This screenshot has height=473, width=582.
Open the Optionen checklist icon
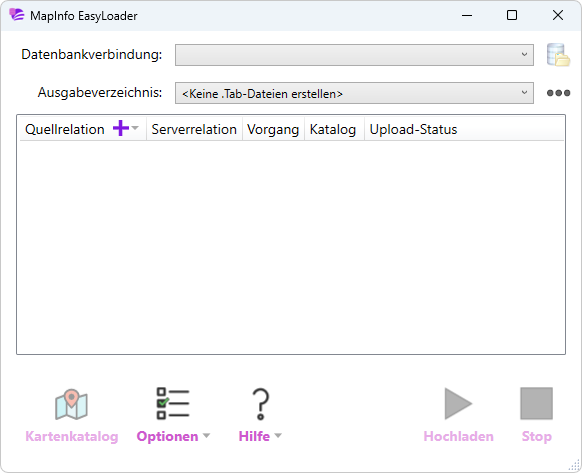(173, 404)
